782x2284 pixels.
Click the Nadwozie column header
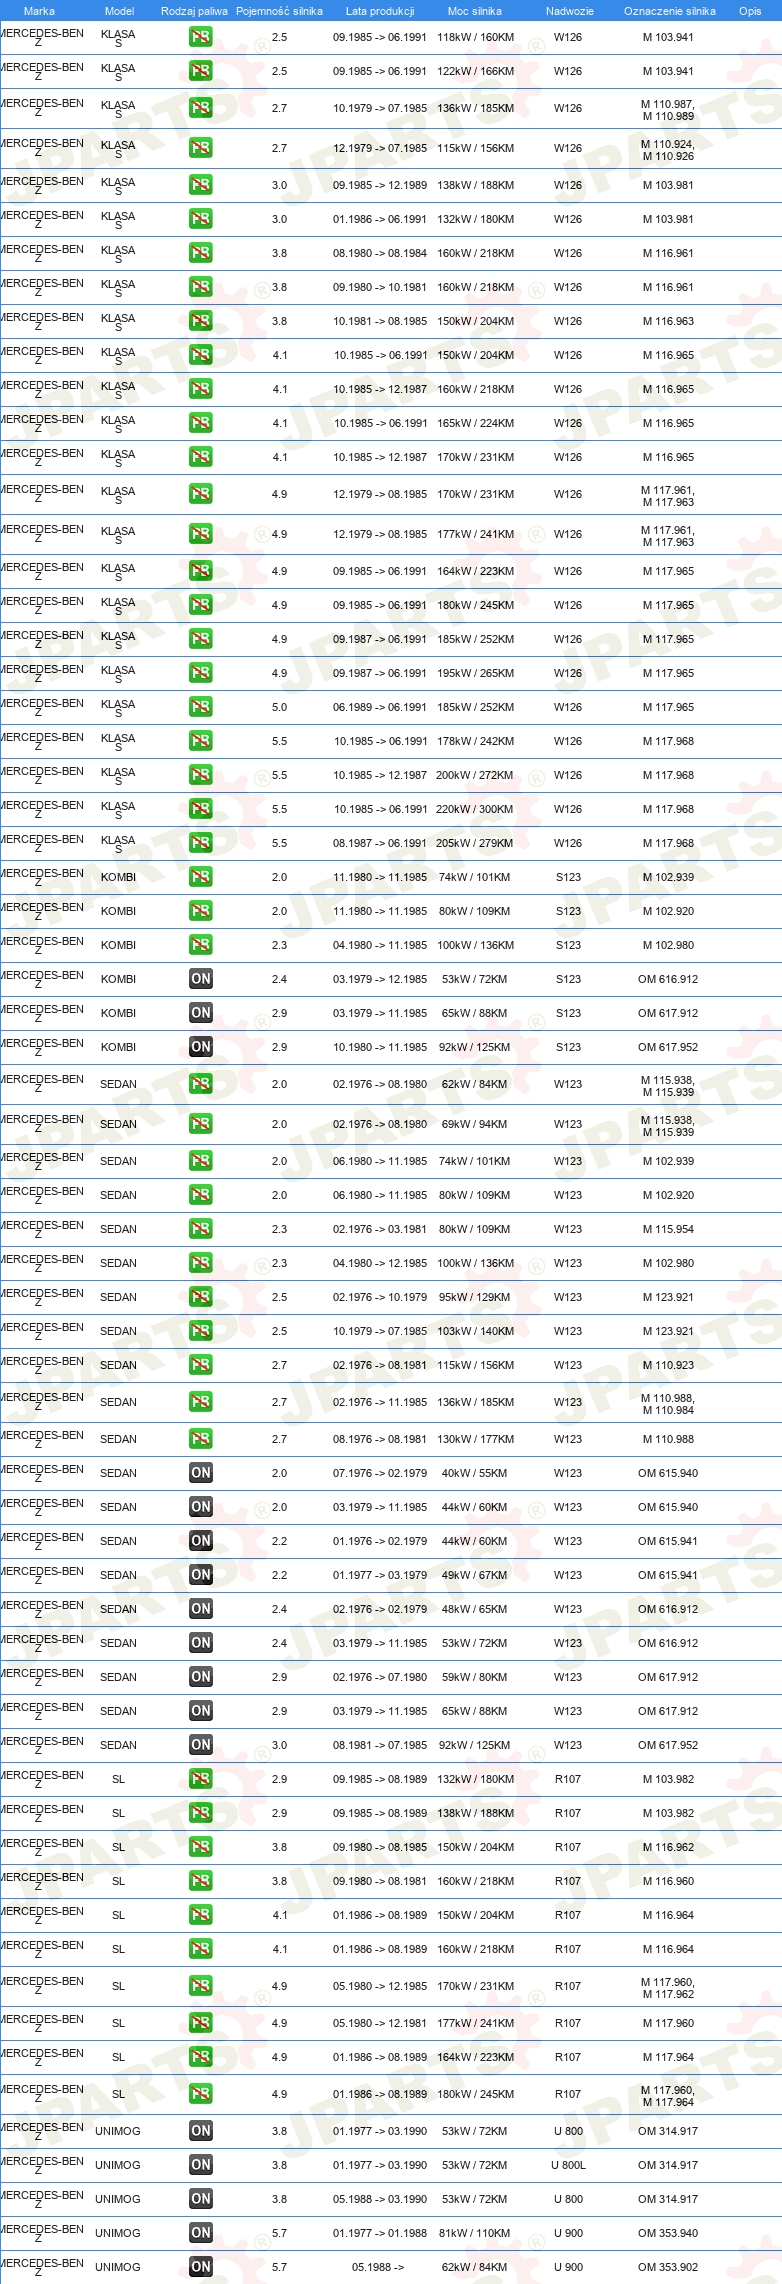click(570, 11)
